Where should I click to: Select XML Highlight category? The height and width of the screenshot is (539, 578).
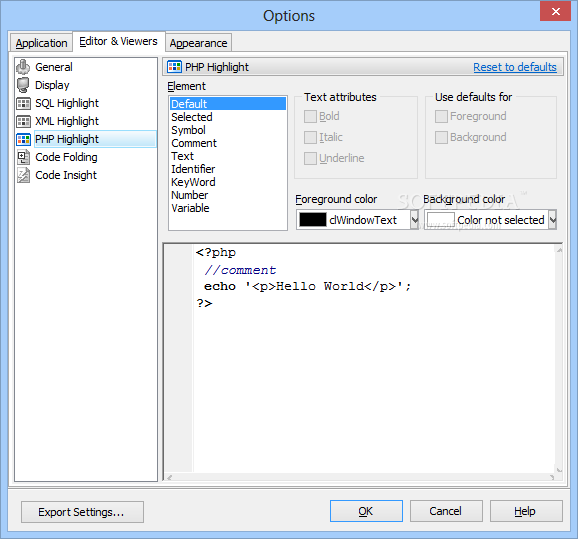pos(67,121)
